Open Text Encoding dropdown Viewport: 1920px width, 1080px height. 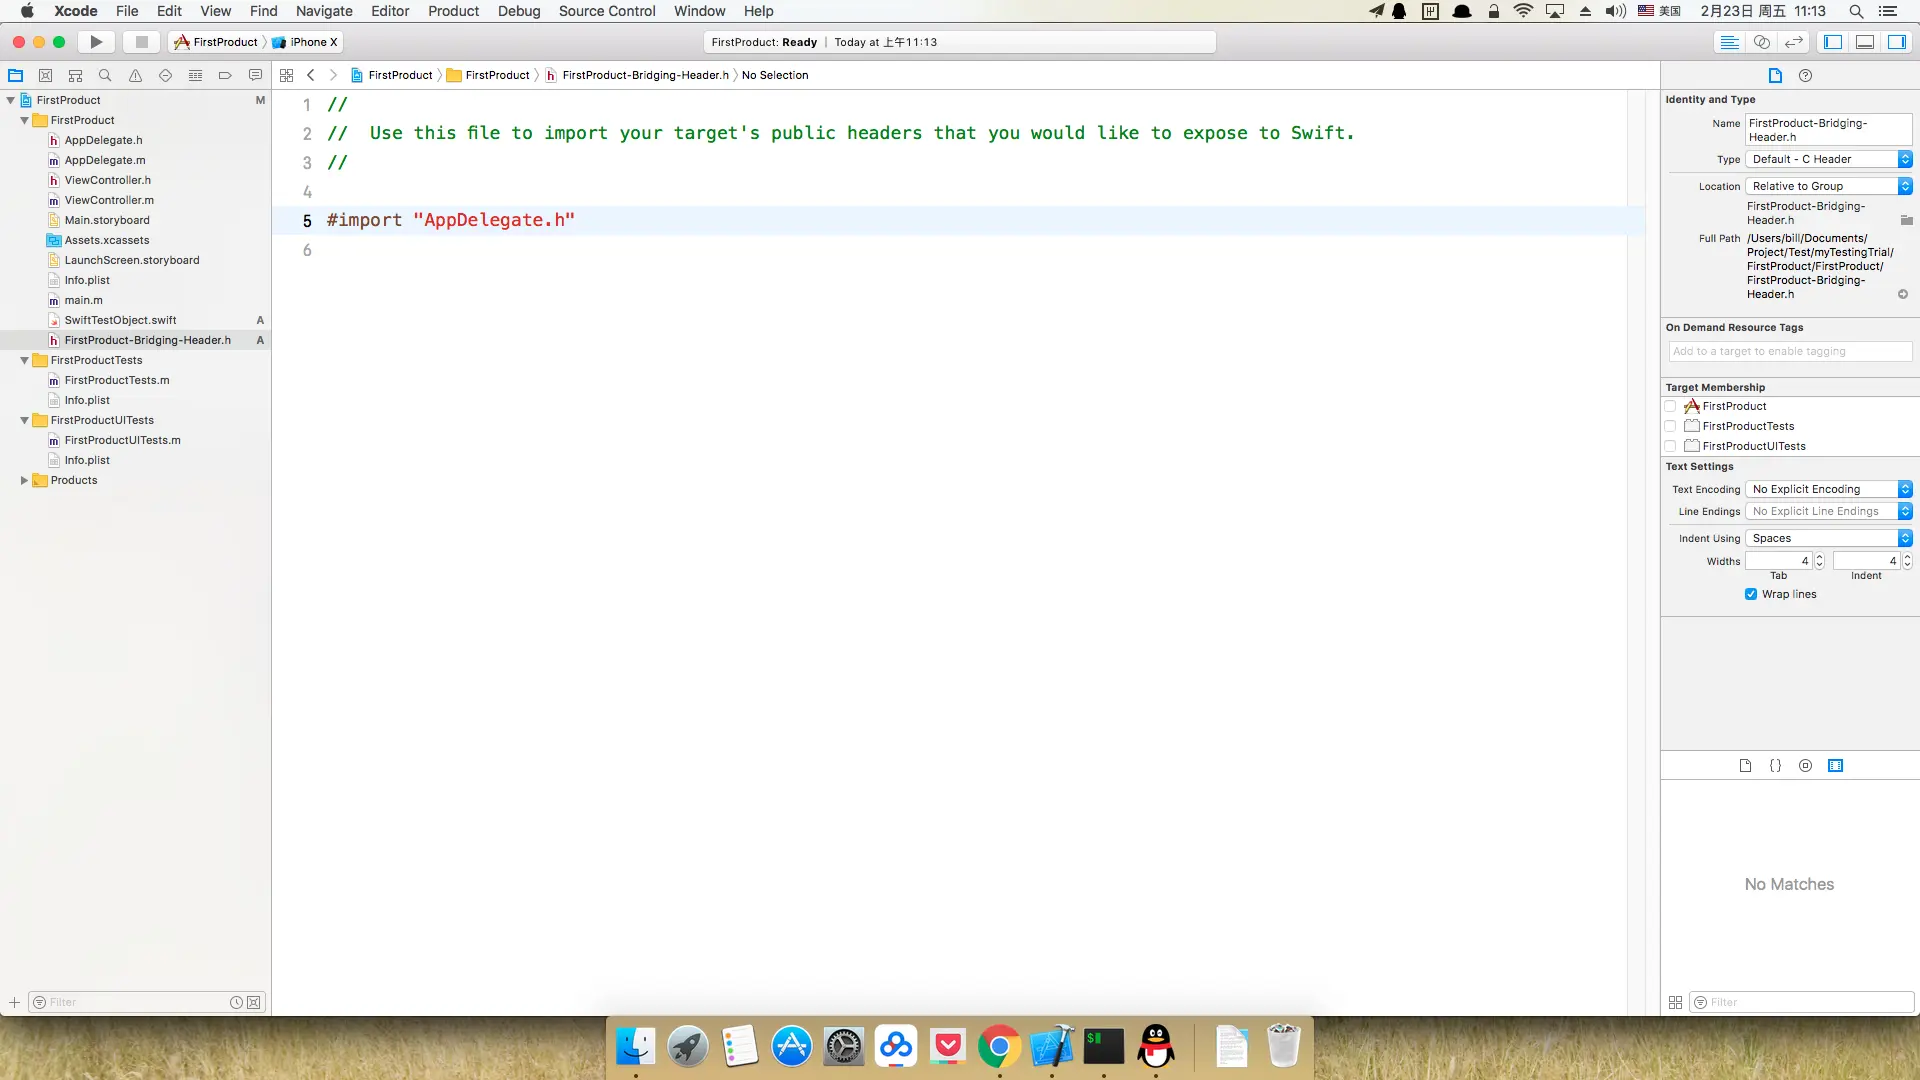coord(1829,489)
